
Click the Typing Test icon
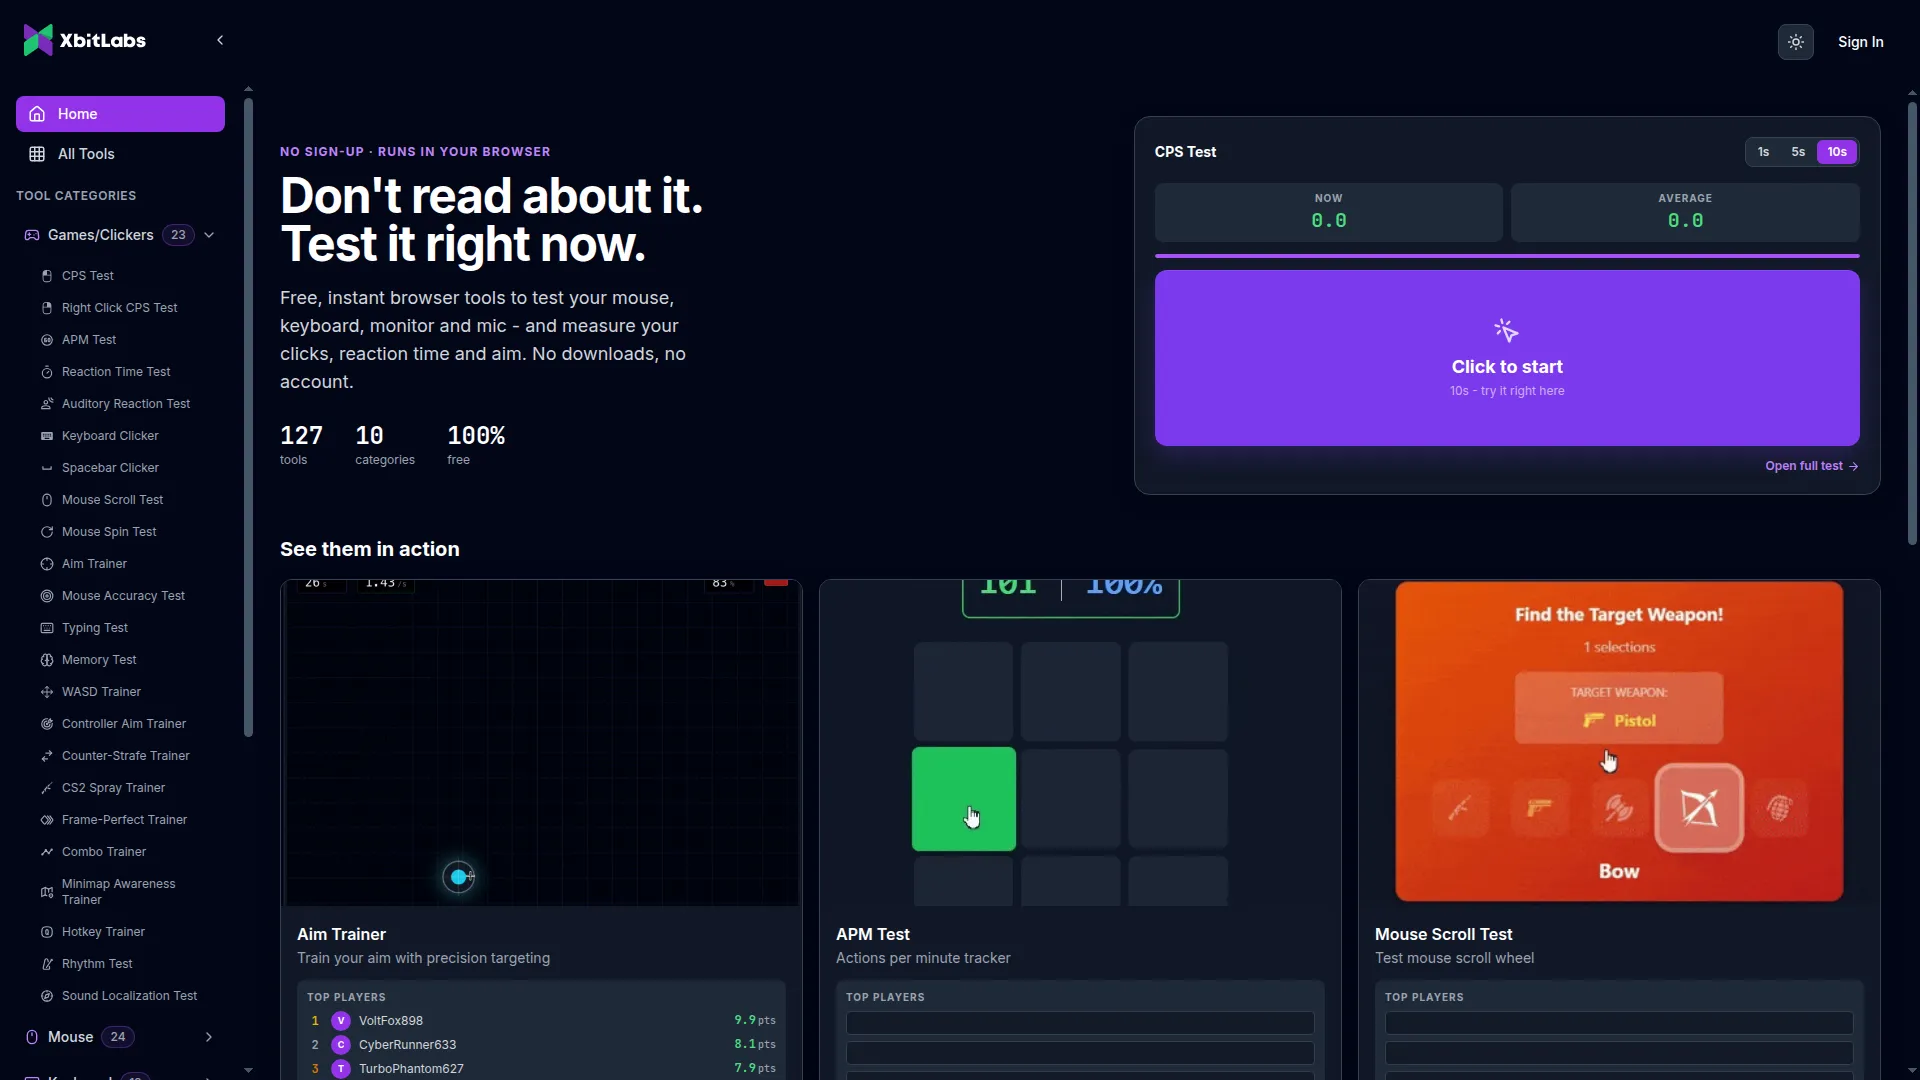pyautogui.click(x=46, y=628)
